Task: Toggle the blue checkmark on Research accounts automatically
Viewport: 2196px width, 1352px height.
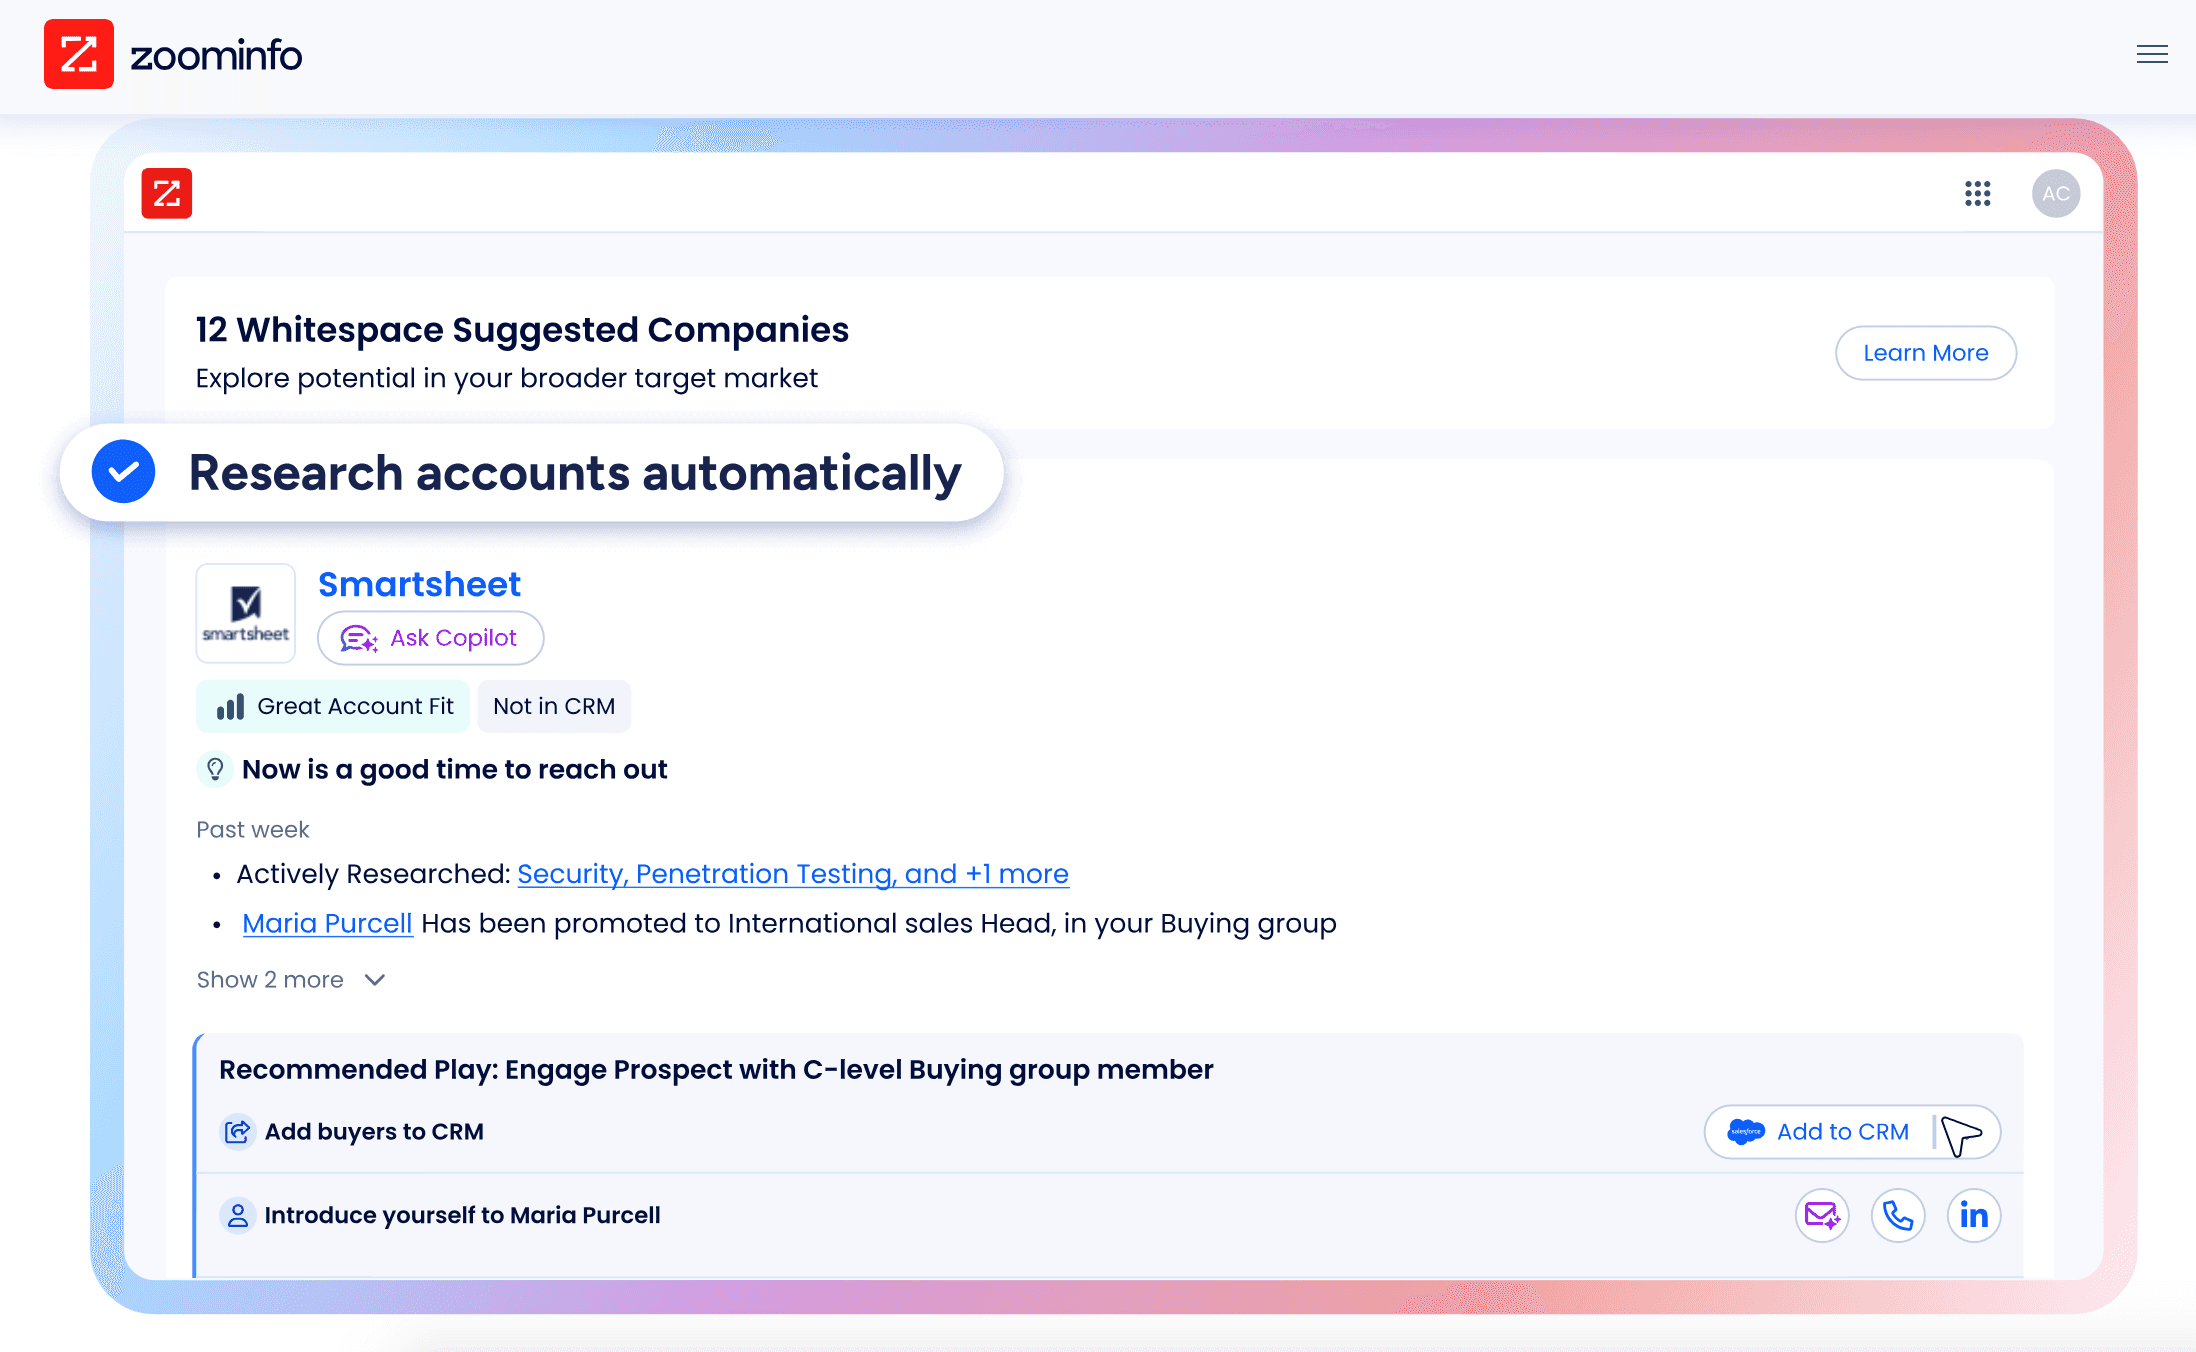Action: [x=123, y=471]
